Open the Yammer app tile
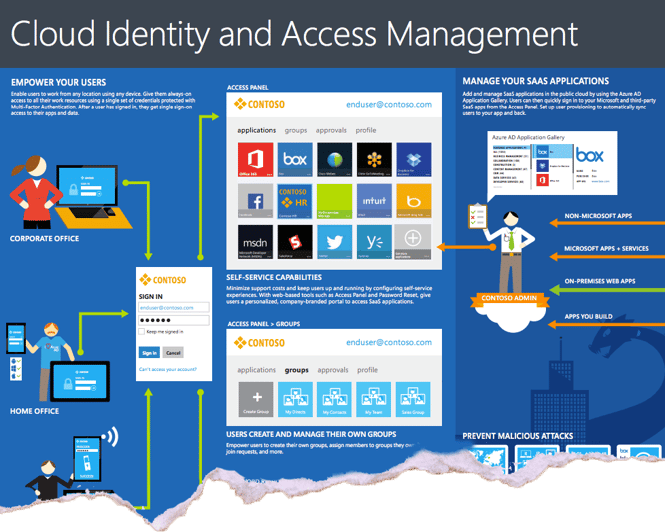The height and width of the screenshot is (532, 665). click(x=372, y=243)
